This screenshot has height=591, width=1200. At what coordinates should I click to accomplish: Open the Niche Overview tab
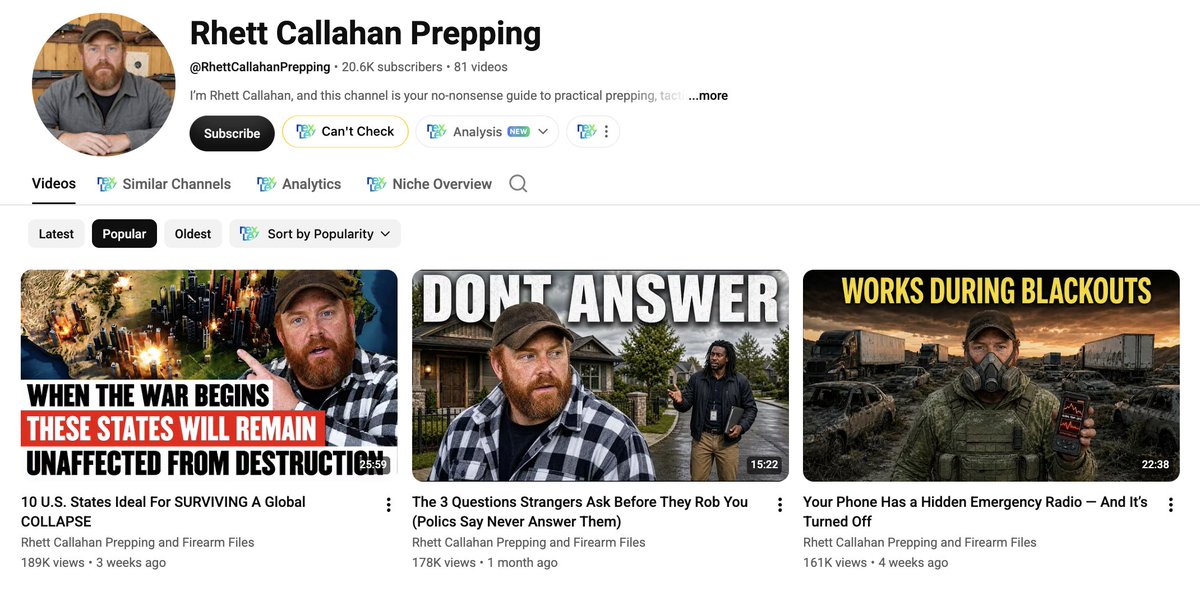click(429, 184)
